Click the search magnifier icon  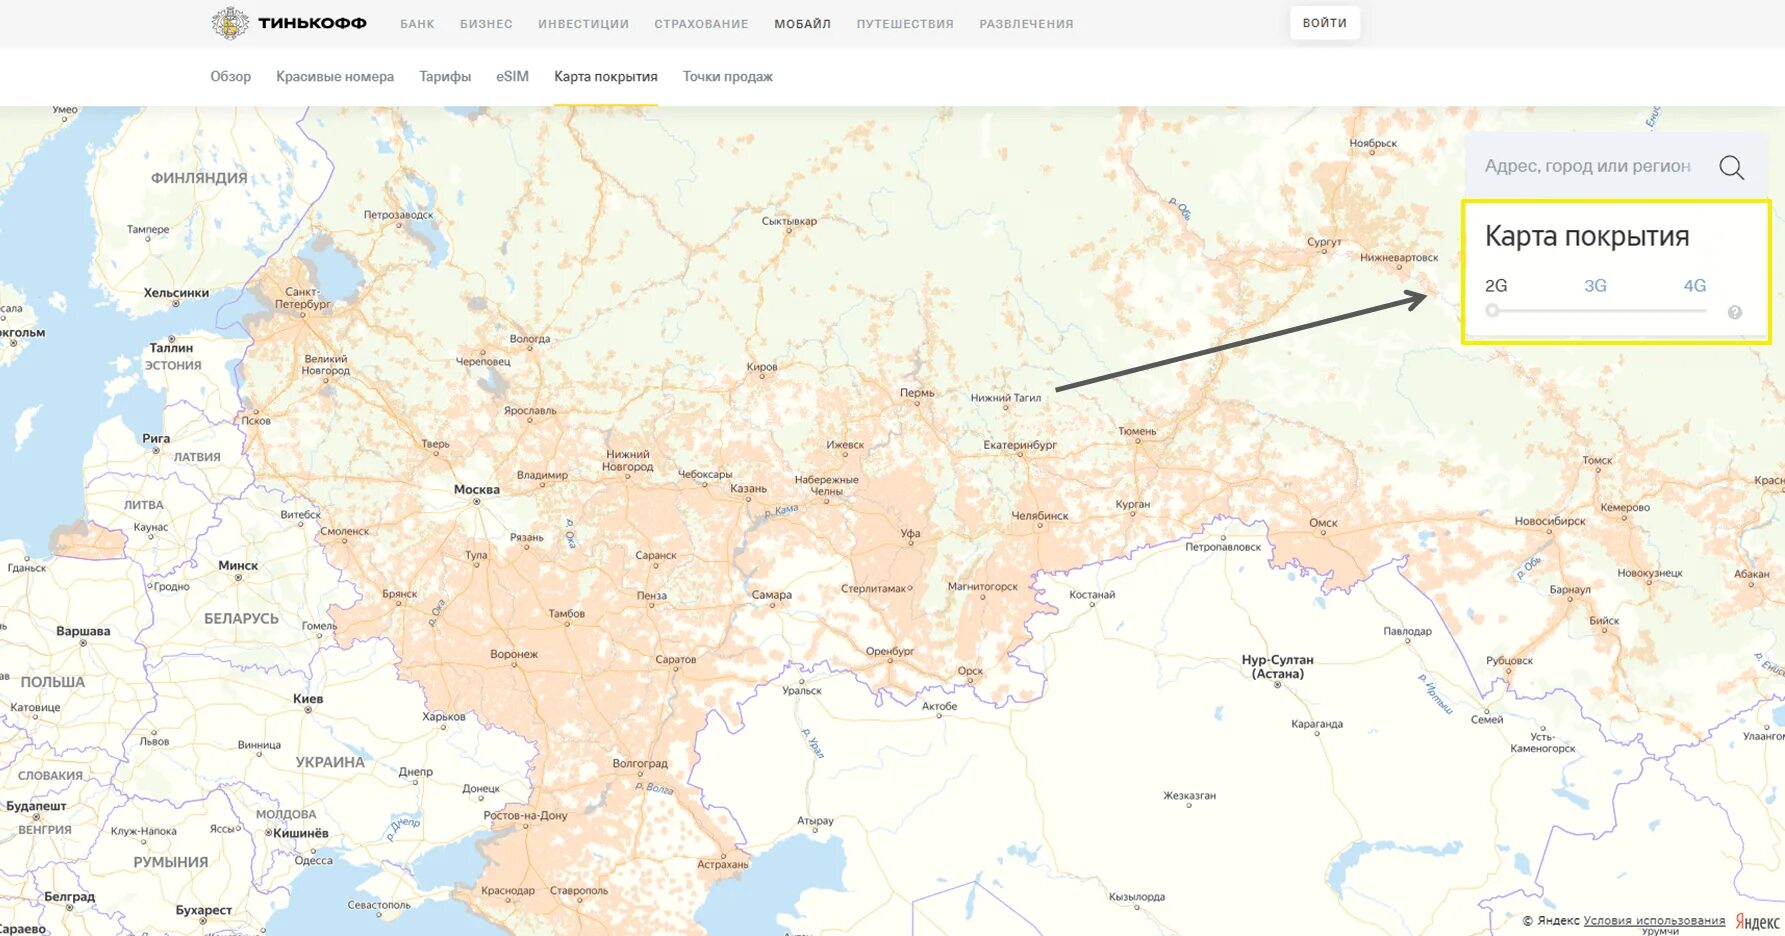pos(1731,167)
